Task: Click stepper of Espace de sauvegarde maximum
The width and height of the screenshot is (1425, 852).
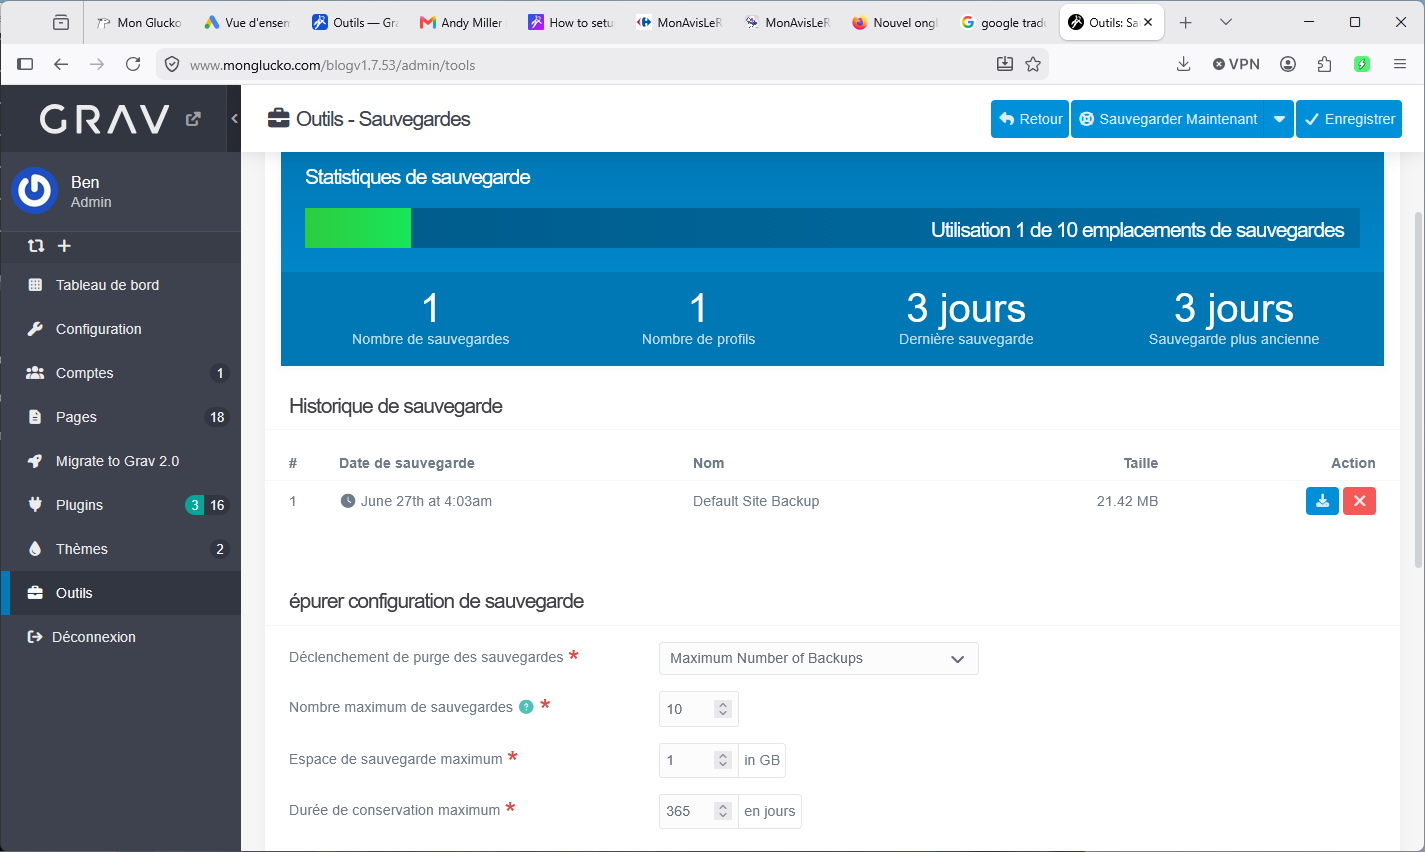Action: coord(723,761)
